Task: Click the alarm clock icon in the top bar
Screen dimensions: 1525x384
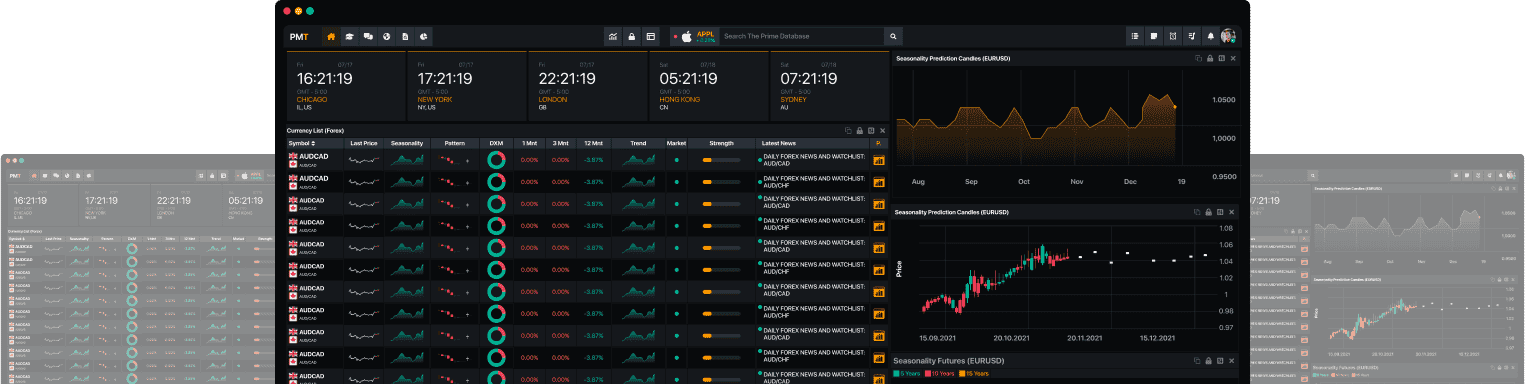Action: (x=1173, y=36)
